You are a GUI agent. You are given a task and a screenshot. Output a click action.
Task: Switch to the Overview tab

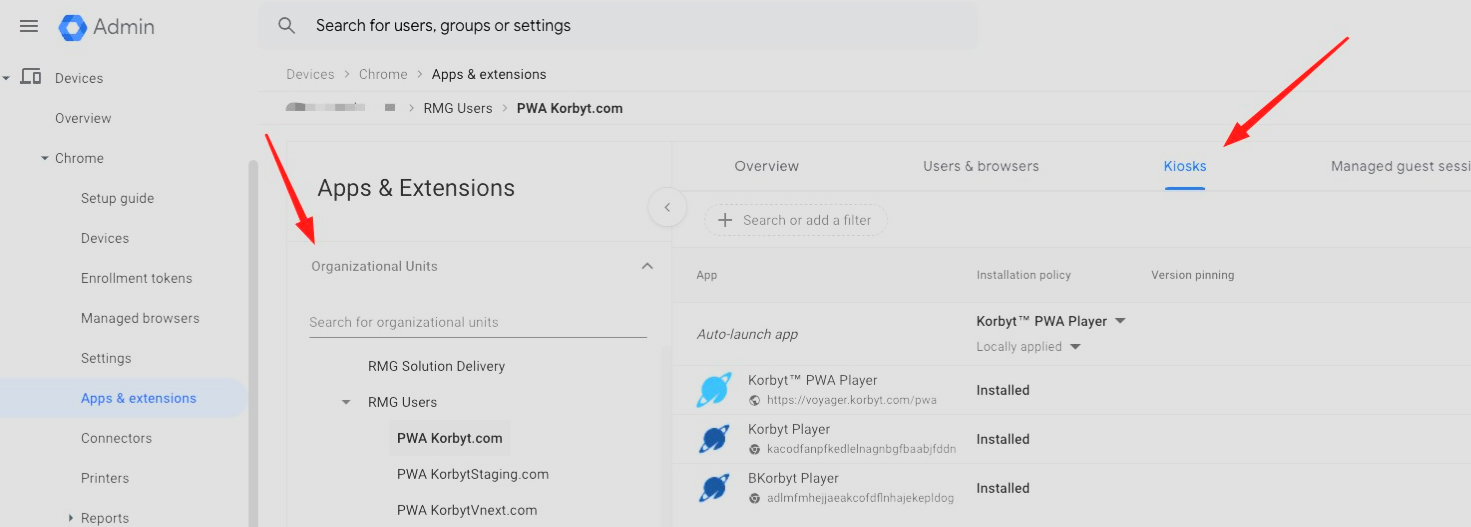(x=767, y=166)
